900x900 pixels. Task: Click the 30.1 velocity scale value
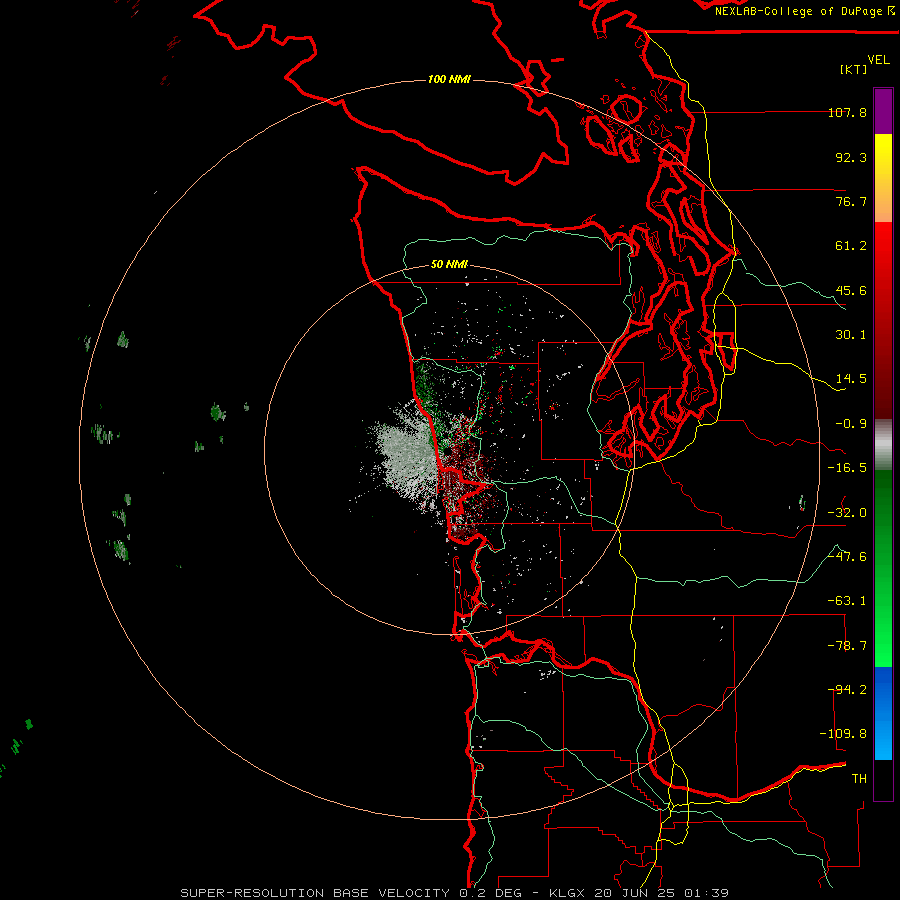[851, 335]
